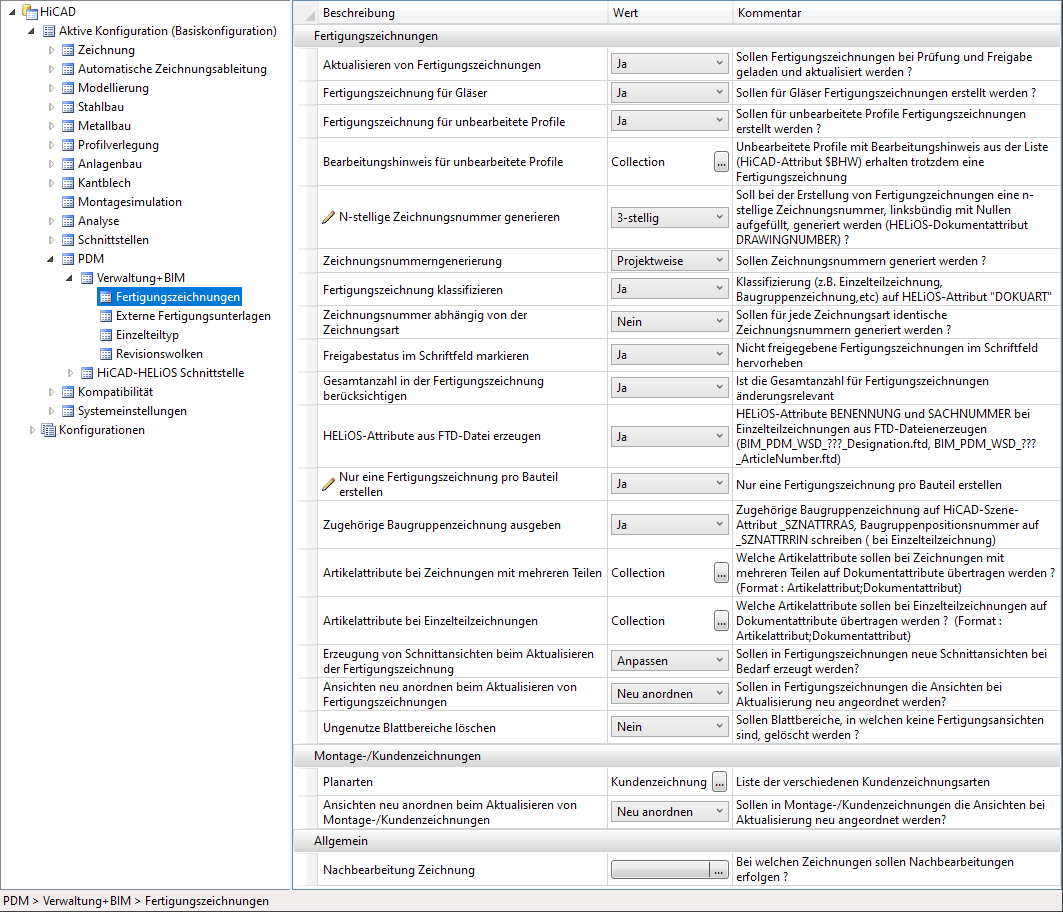1063x912 pixels.
Task: Open Nur eine Fertigungszeichnung pro Bauteil dropdown
Action: [x=669, y=483]
